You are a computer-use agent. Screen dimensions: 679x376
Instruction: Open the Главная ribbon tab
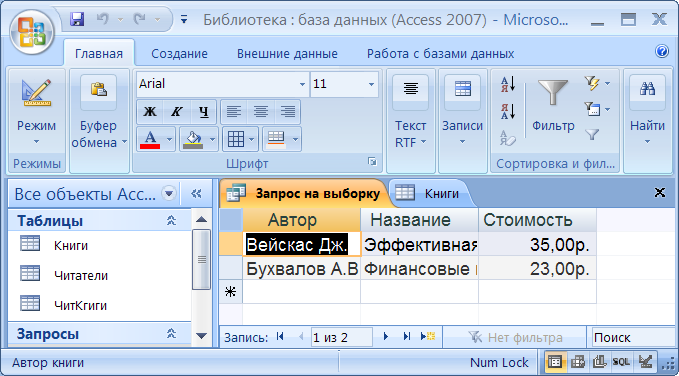[99, 54]
